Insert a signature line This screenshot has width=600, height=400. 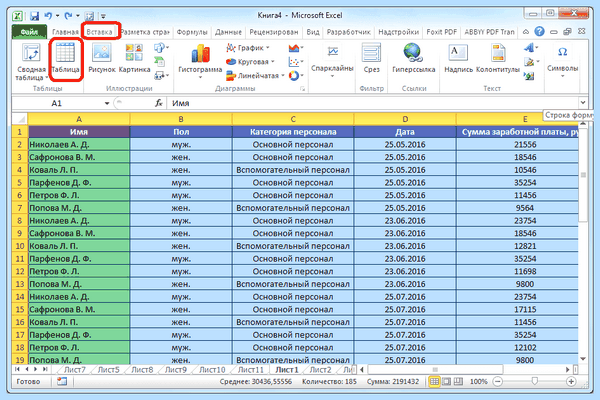(529, 62)
